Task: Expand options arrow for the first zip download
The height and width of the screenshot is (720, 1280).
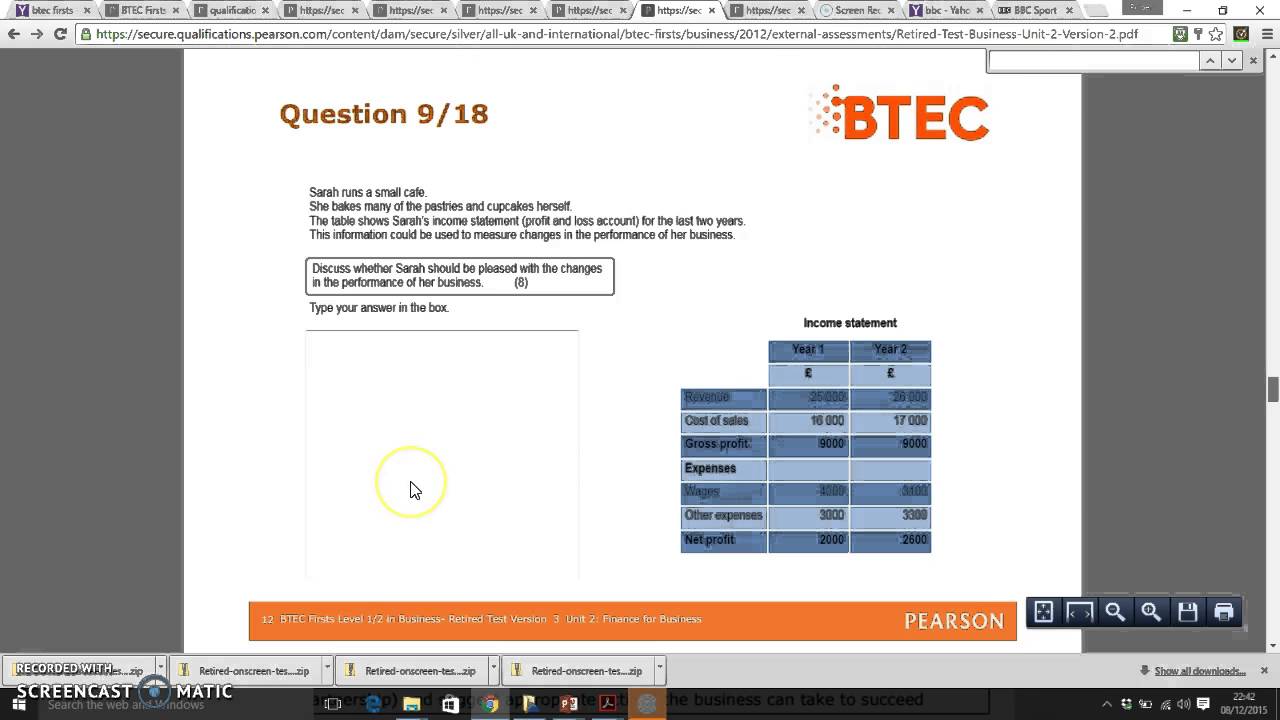Action: coord(161,671)
